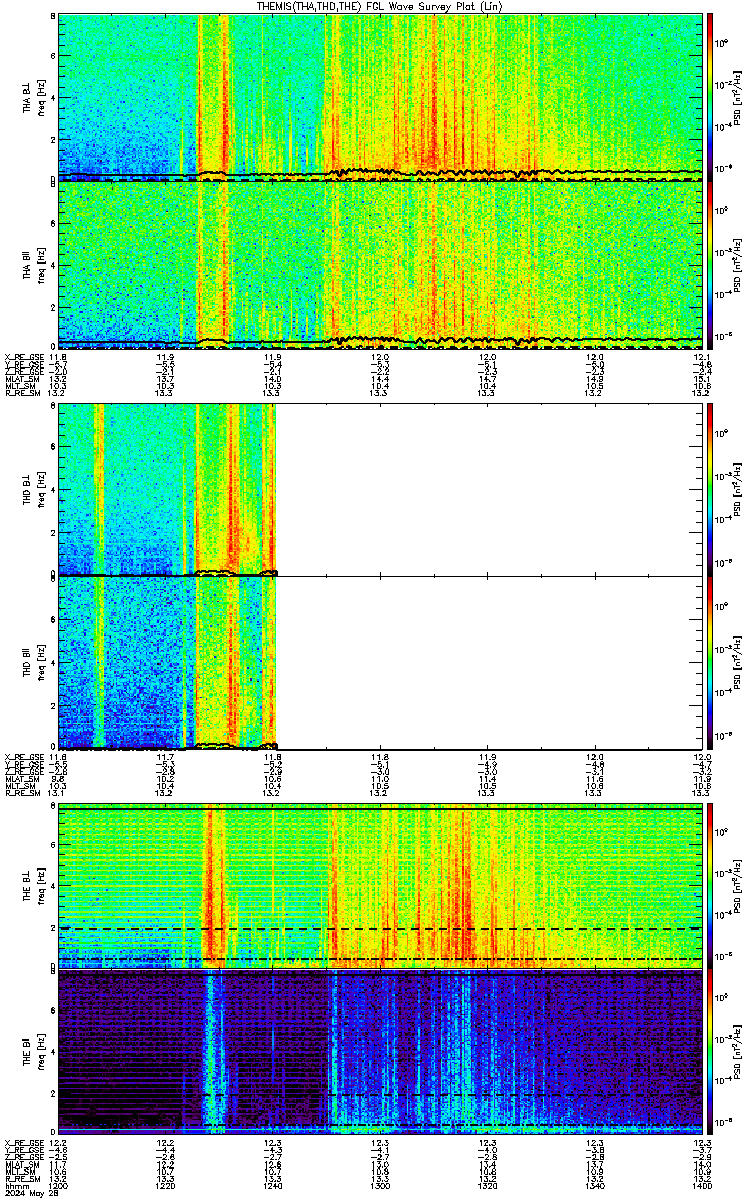Click the 1400 time tick label
The width and height of the screenshot is (750, 1200).
point(701,1185)
